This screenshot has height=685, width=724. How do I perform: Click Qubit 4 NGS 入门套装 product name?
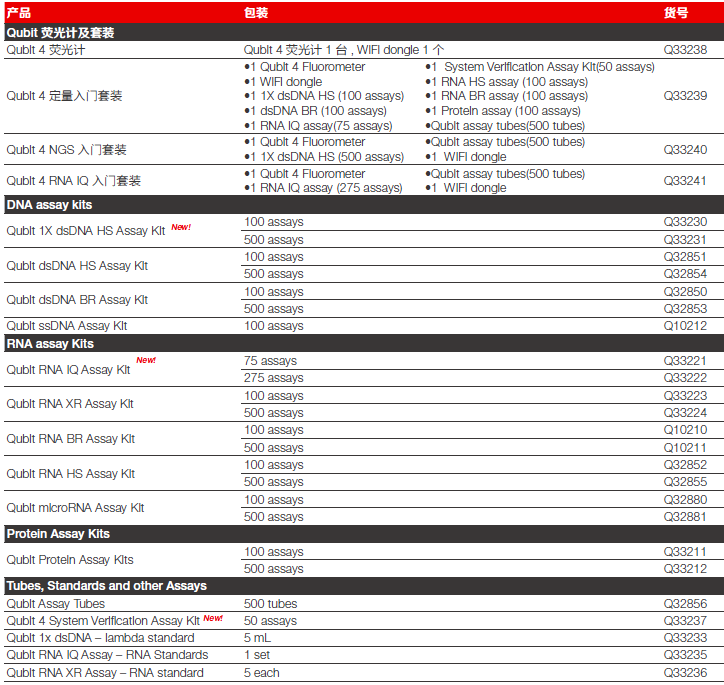click(66, 150)
